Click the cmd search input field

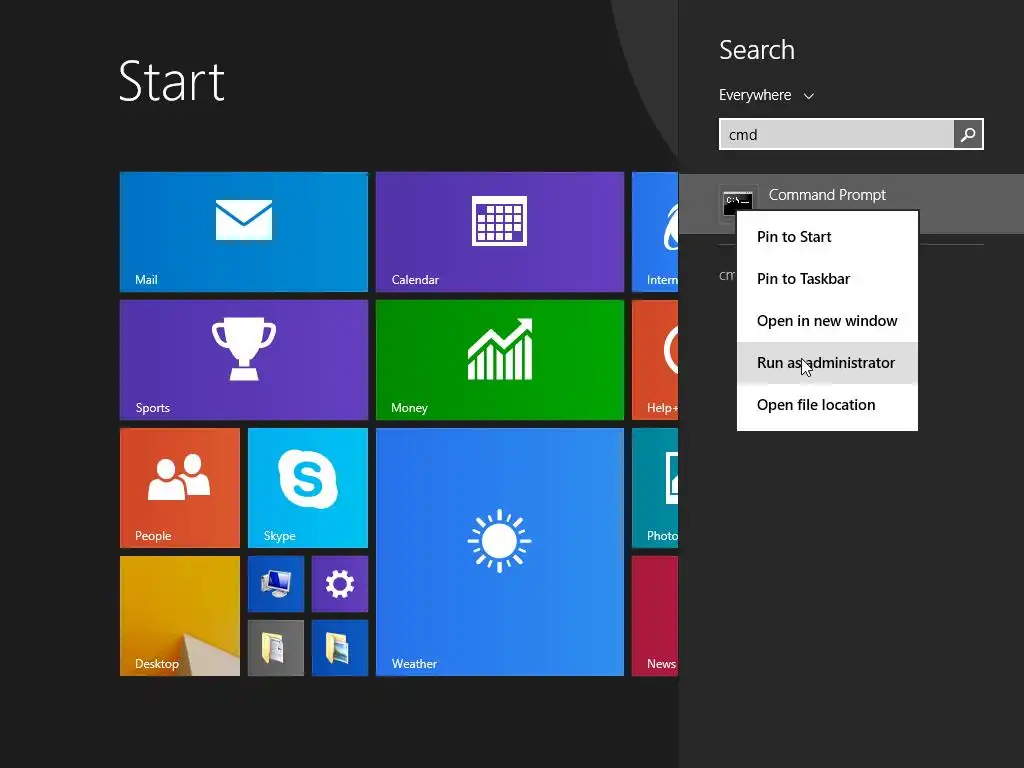(836, 134)
